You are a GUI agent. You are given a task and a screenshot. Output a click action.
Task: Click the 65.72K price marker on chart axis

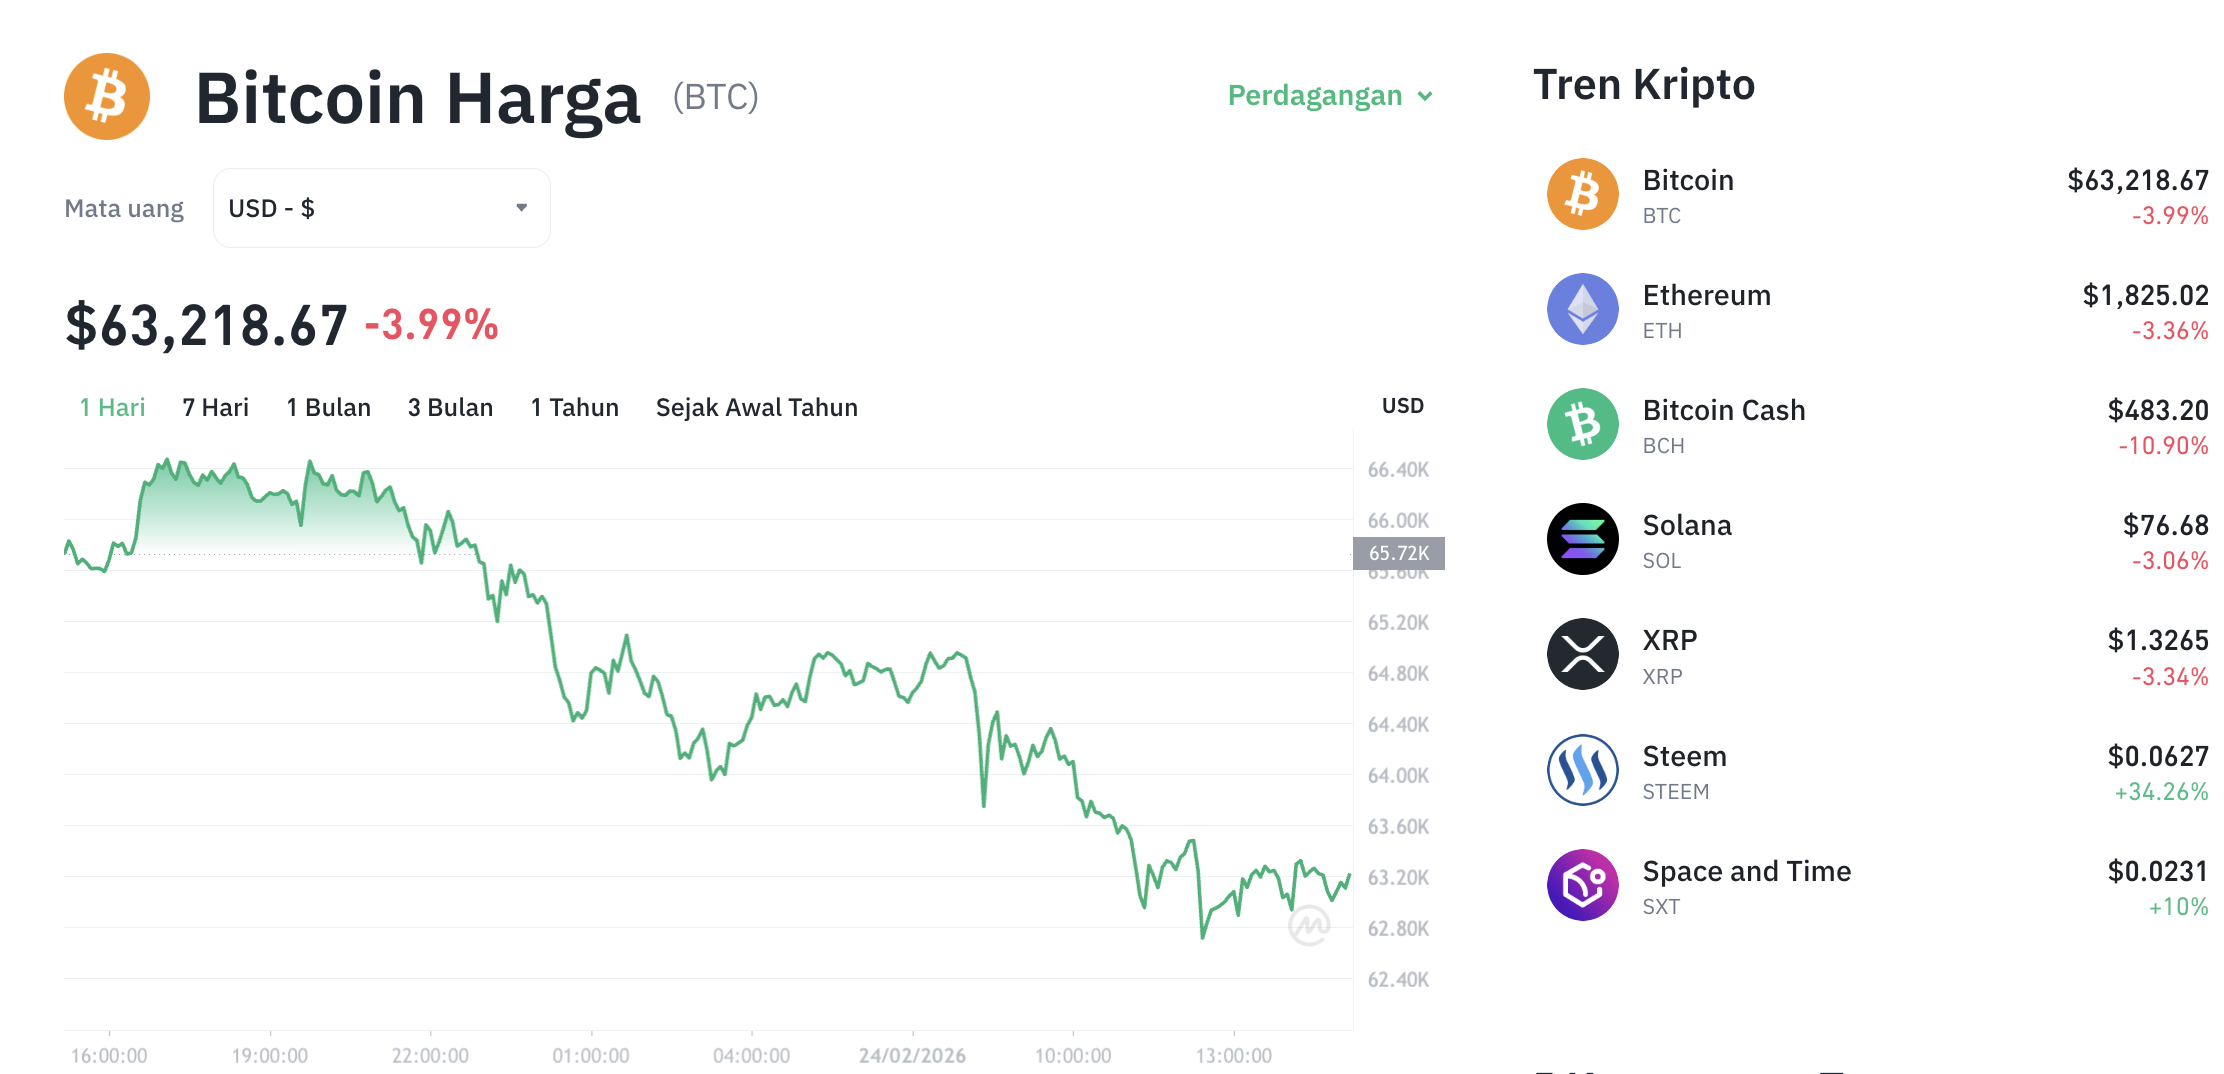pyautogui.click(x=1398, y=553)
